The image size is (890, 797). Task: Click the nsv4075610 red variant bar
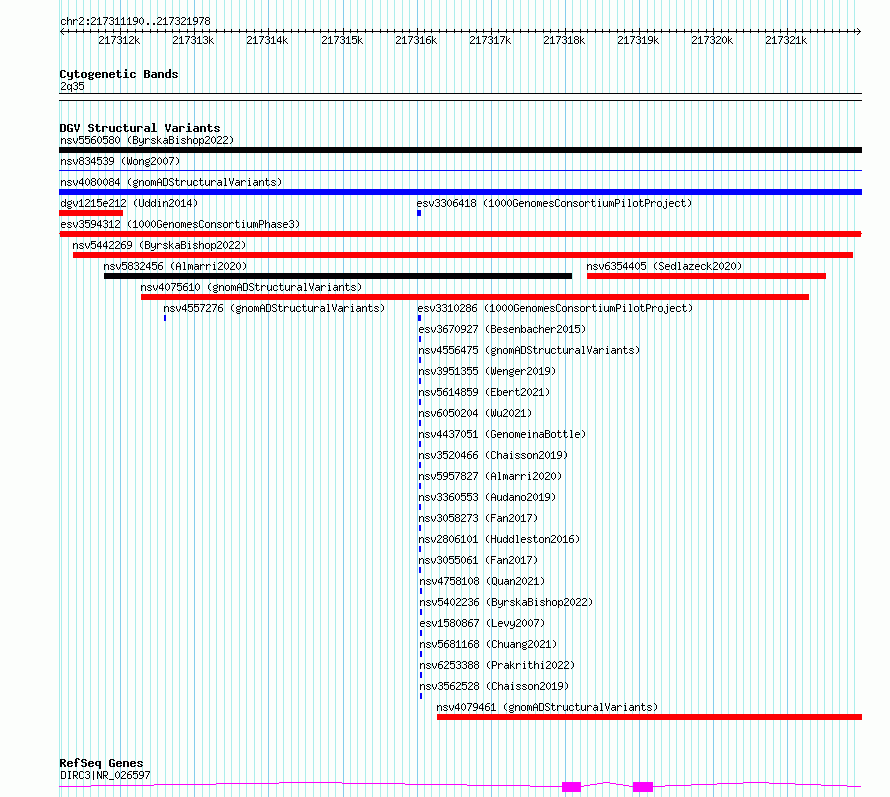[475, 297]
